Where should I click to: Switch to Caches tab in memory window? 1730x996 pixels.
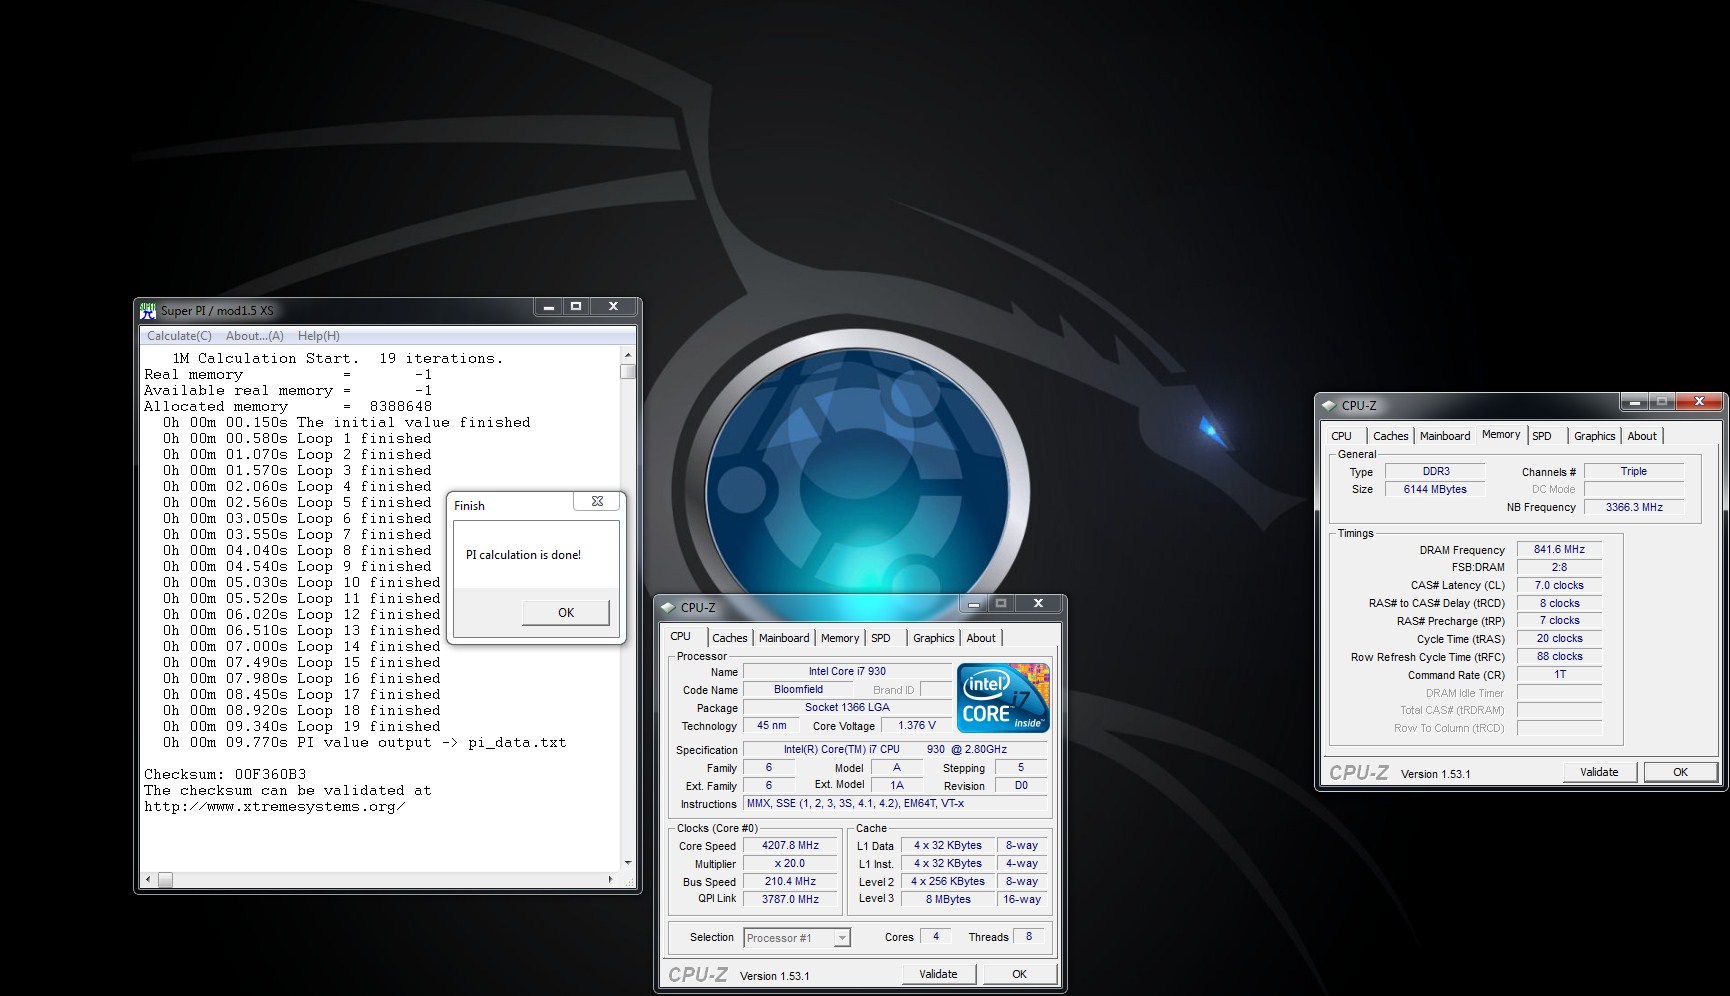tap(1390, 436)
